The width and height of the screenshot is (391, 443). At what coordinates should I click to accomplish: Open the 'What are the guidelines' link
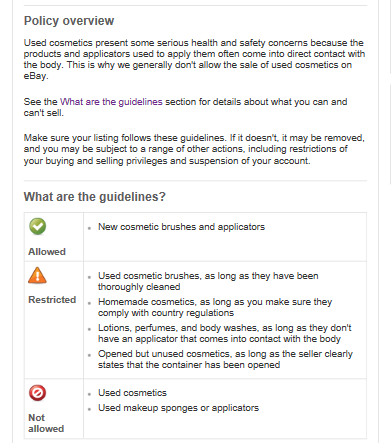pyautogui.click(x=111, y=102)
